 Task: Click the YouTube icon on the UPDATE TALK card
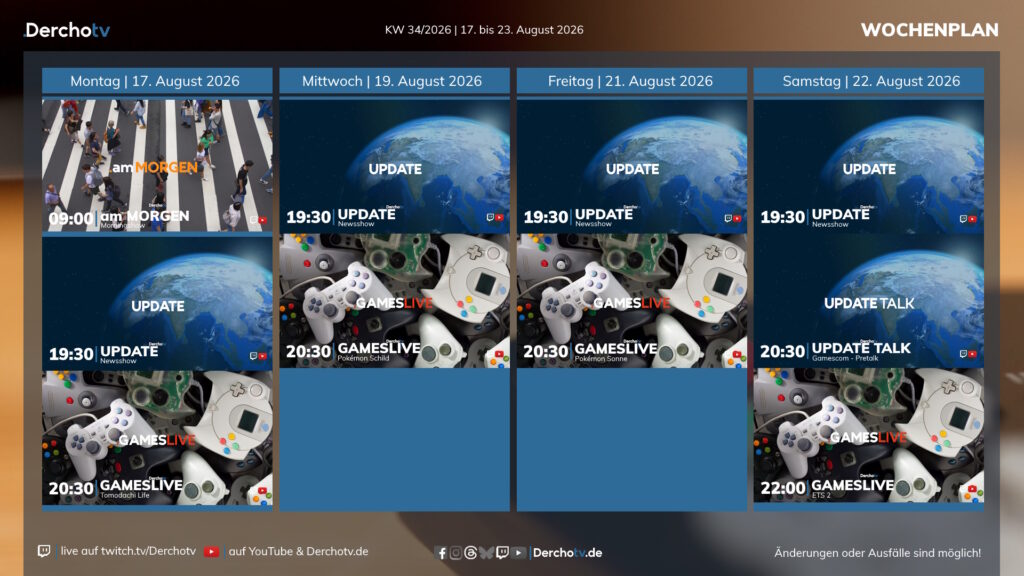point(972,353)
